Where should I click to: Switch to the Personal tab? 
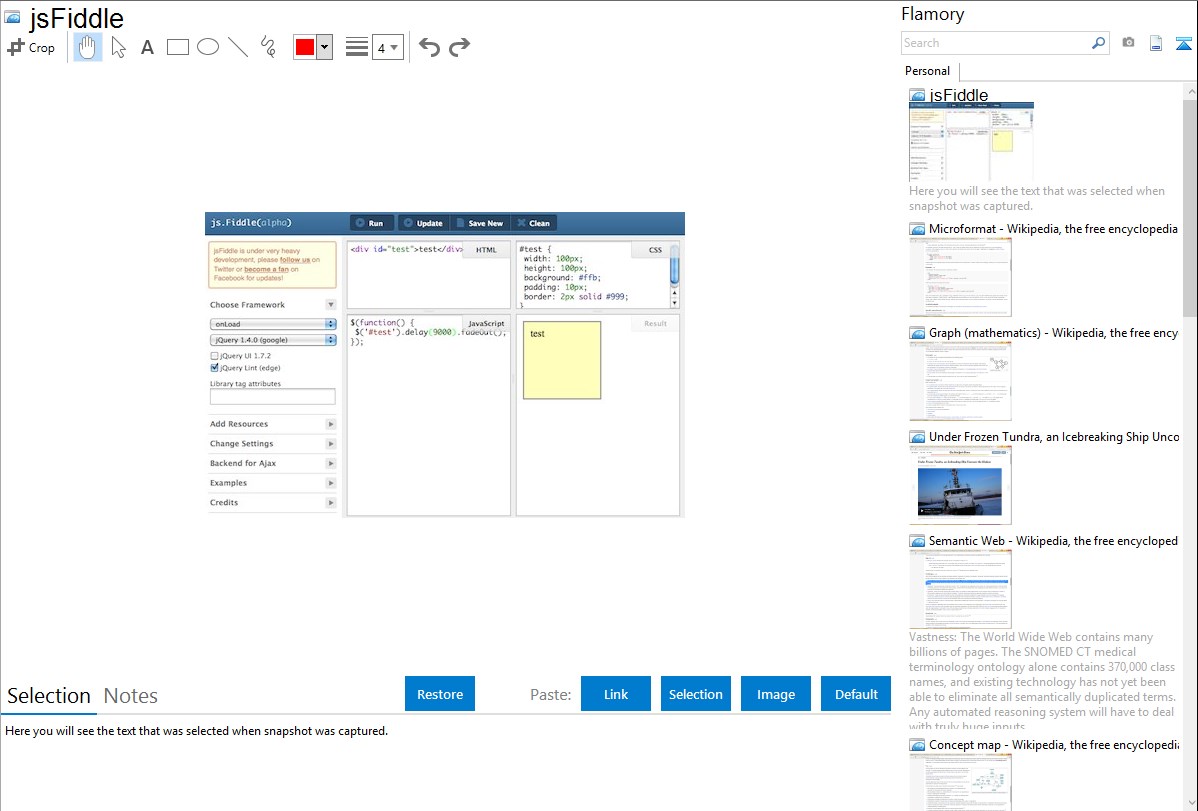(928, 70)
